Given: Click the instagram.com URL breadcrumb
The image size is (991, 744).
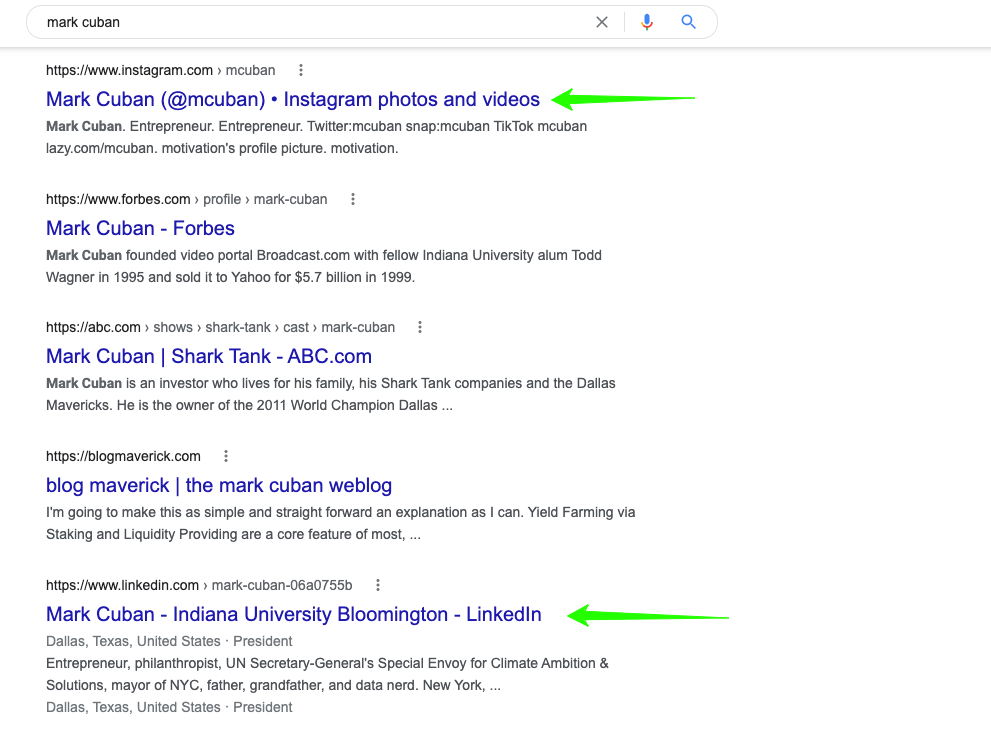Looking at the screenshot, I should click(x=160, y=70).
